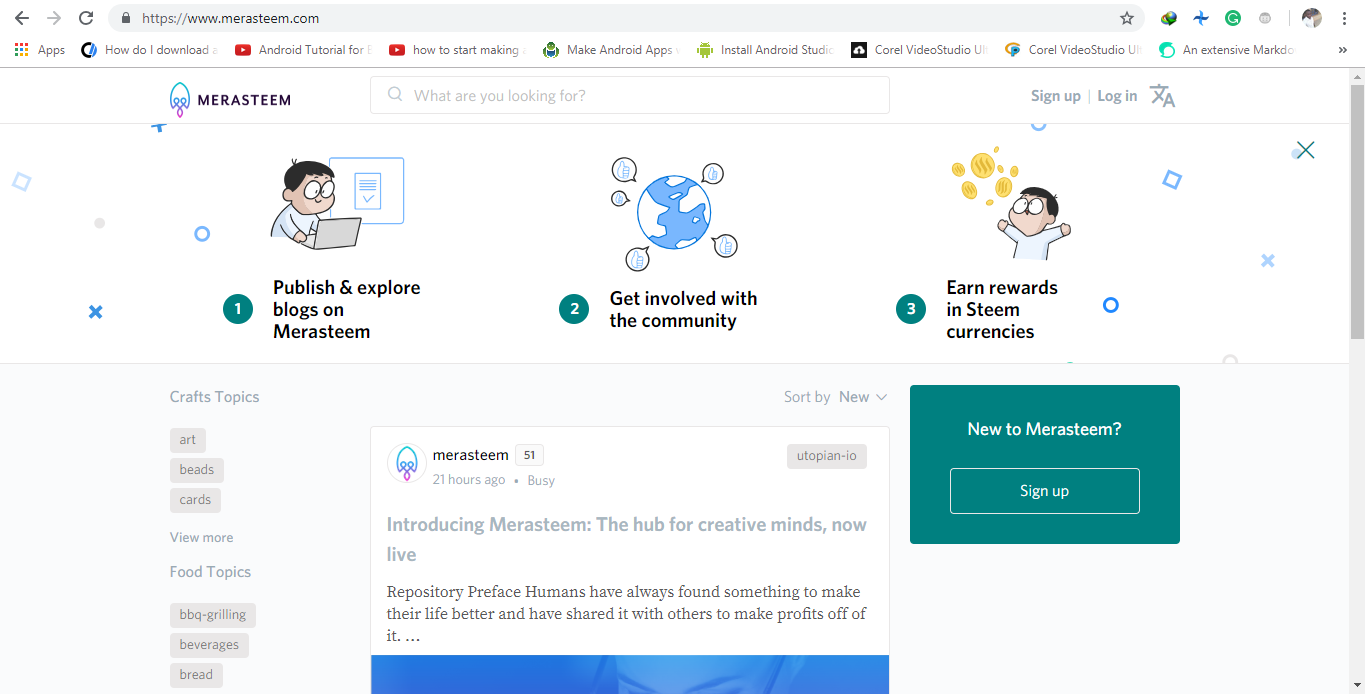The image size is (1365, 694).
Task: Select the beverages topic tag
Action: pos(209,645)
